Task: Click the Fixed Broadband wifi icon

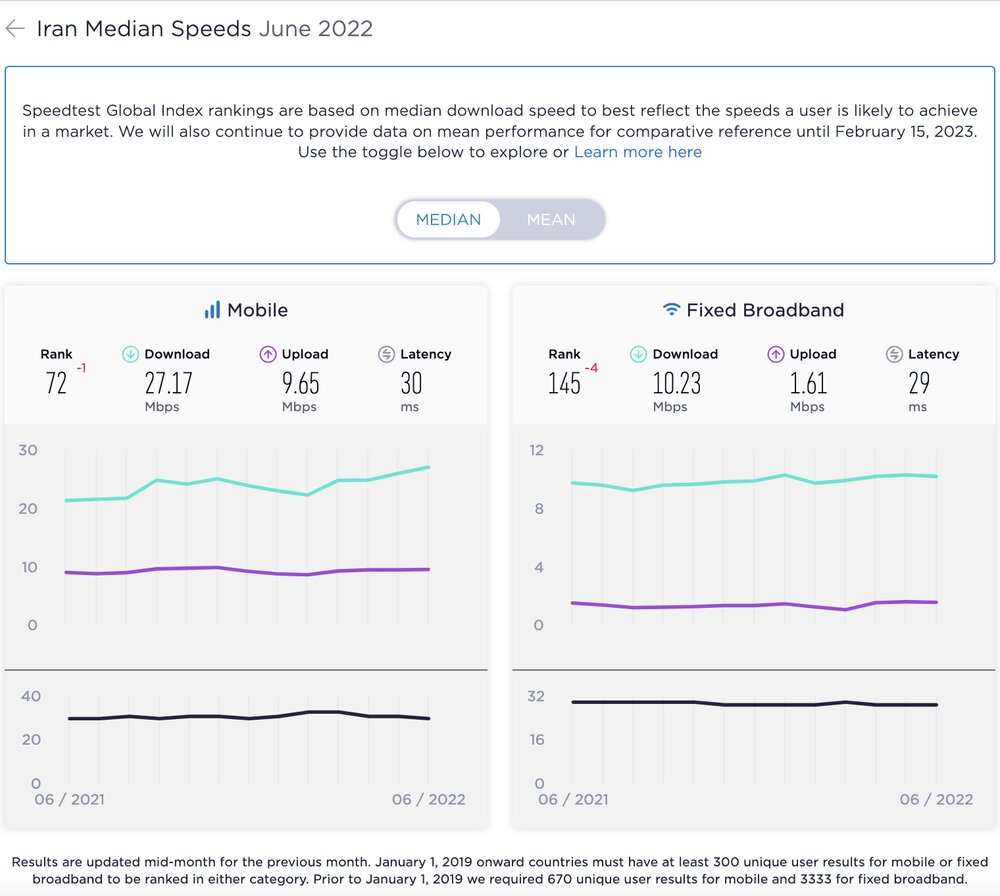Action: [671, 310]
